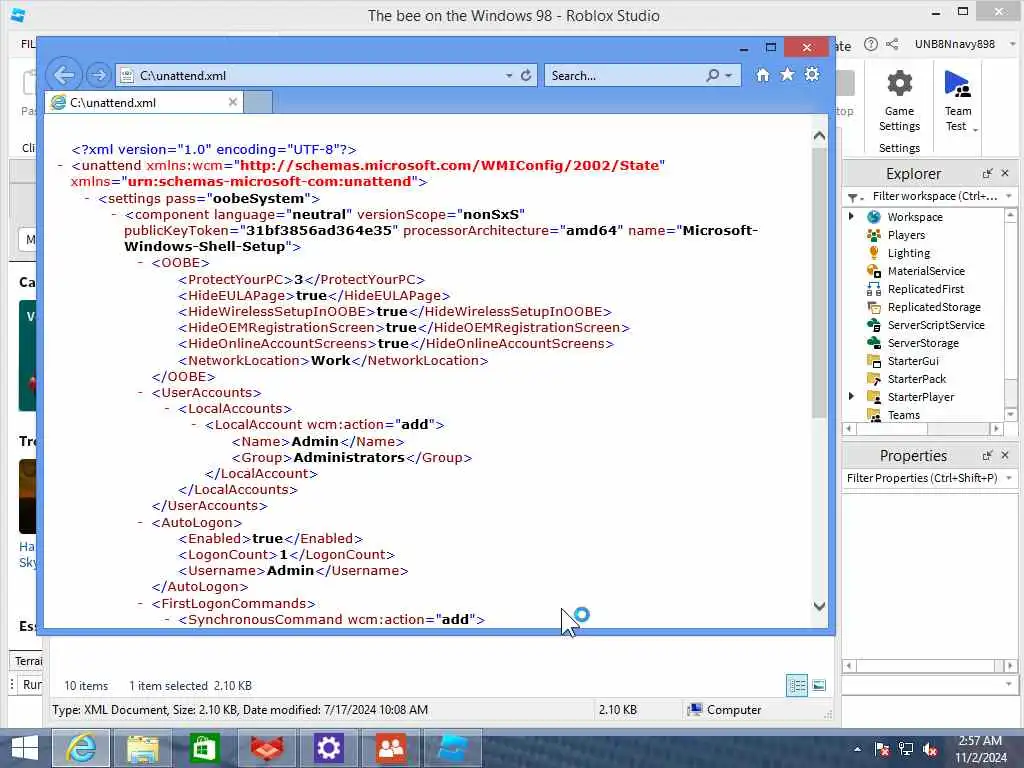The height and width of the screenshot is (768, 1024).
Task: Open the search provider dropdown arrow
Action: point(728,76)
